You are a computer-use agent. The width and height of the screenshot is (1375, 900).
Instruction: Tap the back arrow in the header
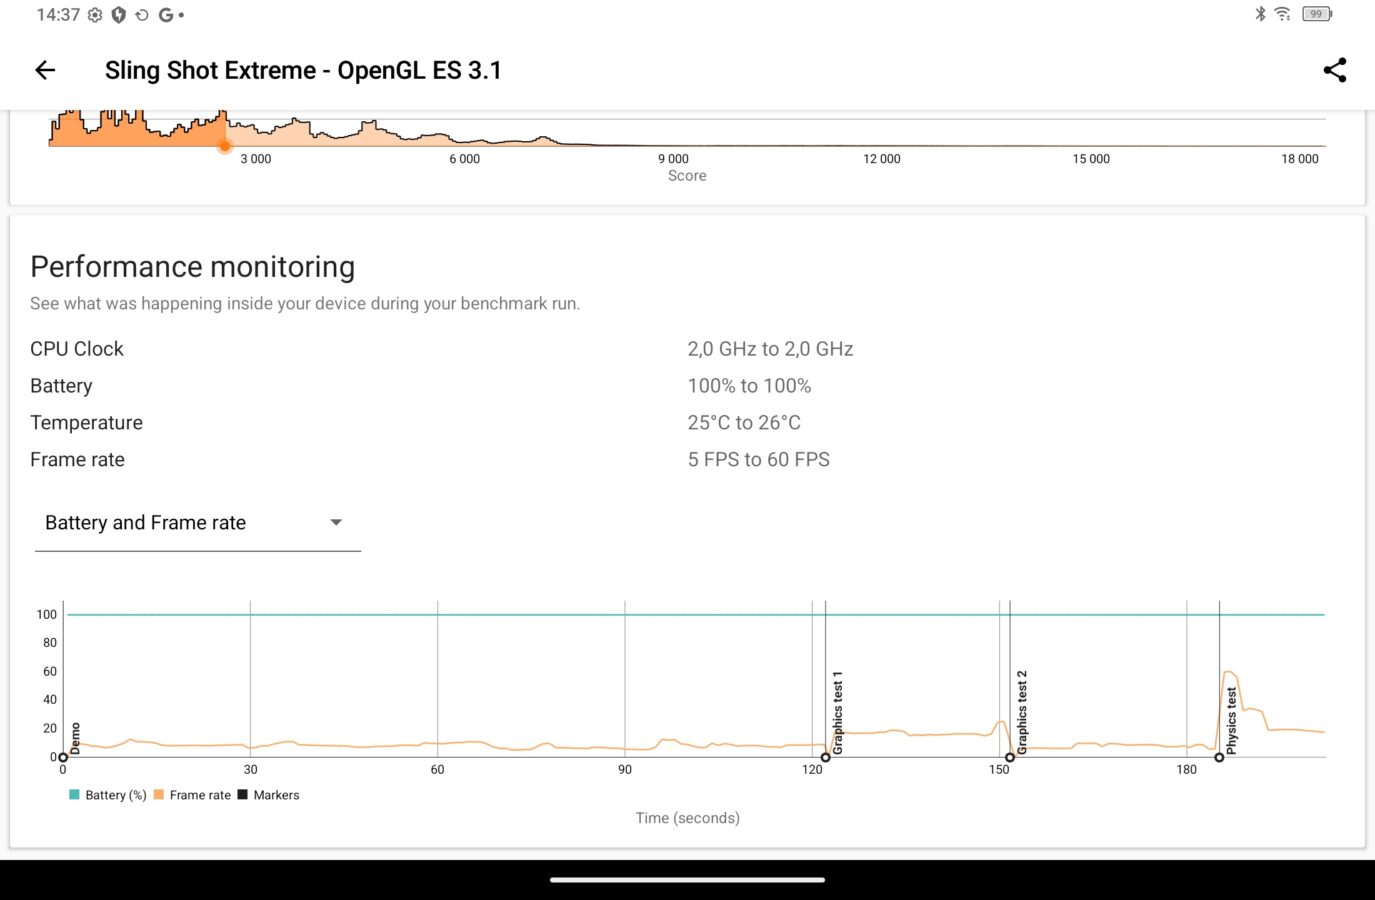45,70
